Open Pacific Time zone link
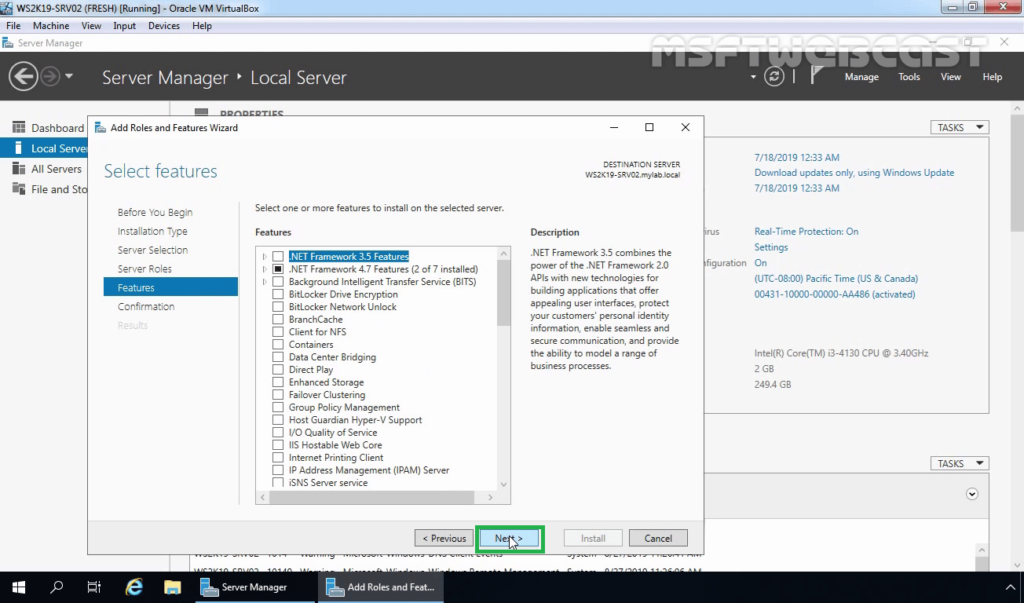 tap(836, 278)
